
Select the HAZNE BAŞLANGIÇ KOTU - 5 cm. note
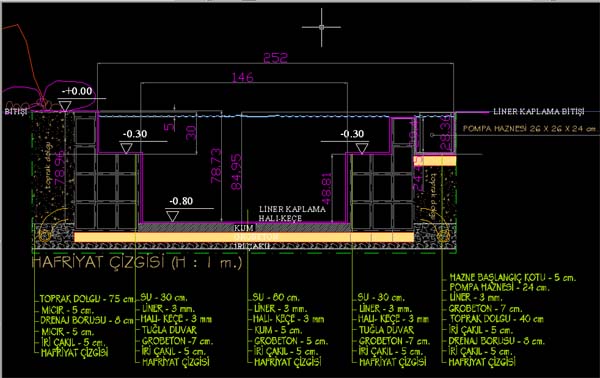click(x=512, y=277)
